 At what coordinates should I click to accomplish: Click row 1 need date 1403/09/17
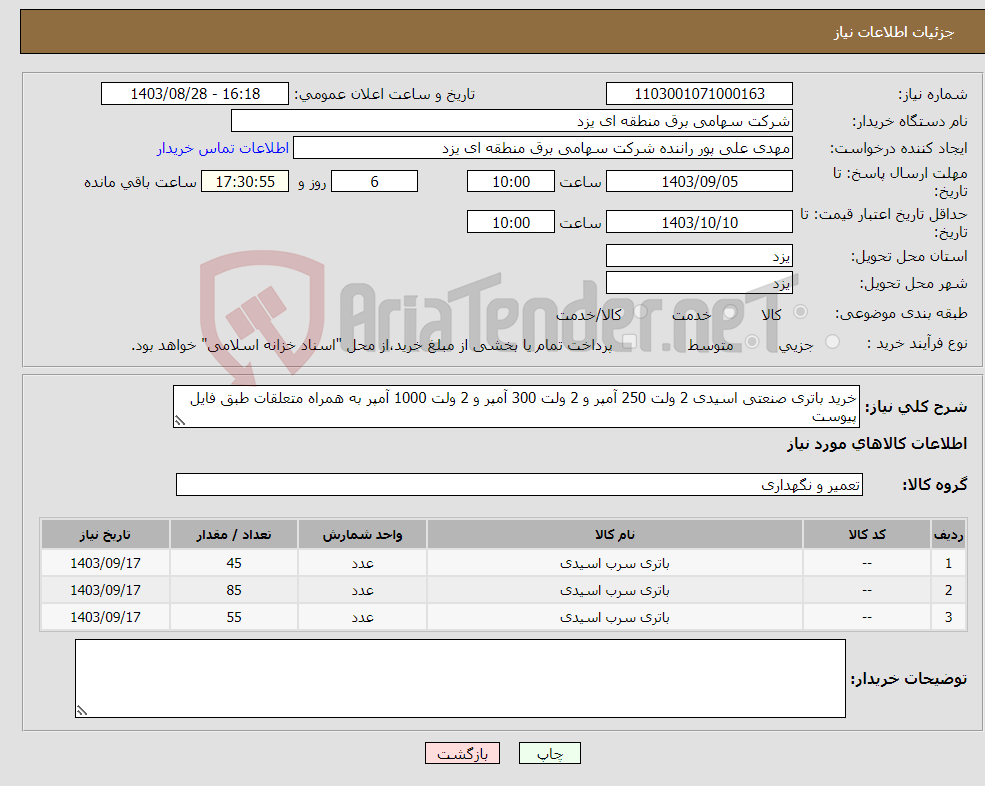(106, 564)
